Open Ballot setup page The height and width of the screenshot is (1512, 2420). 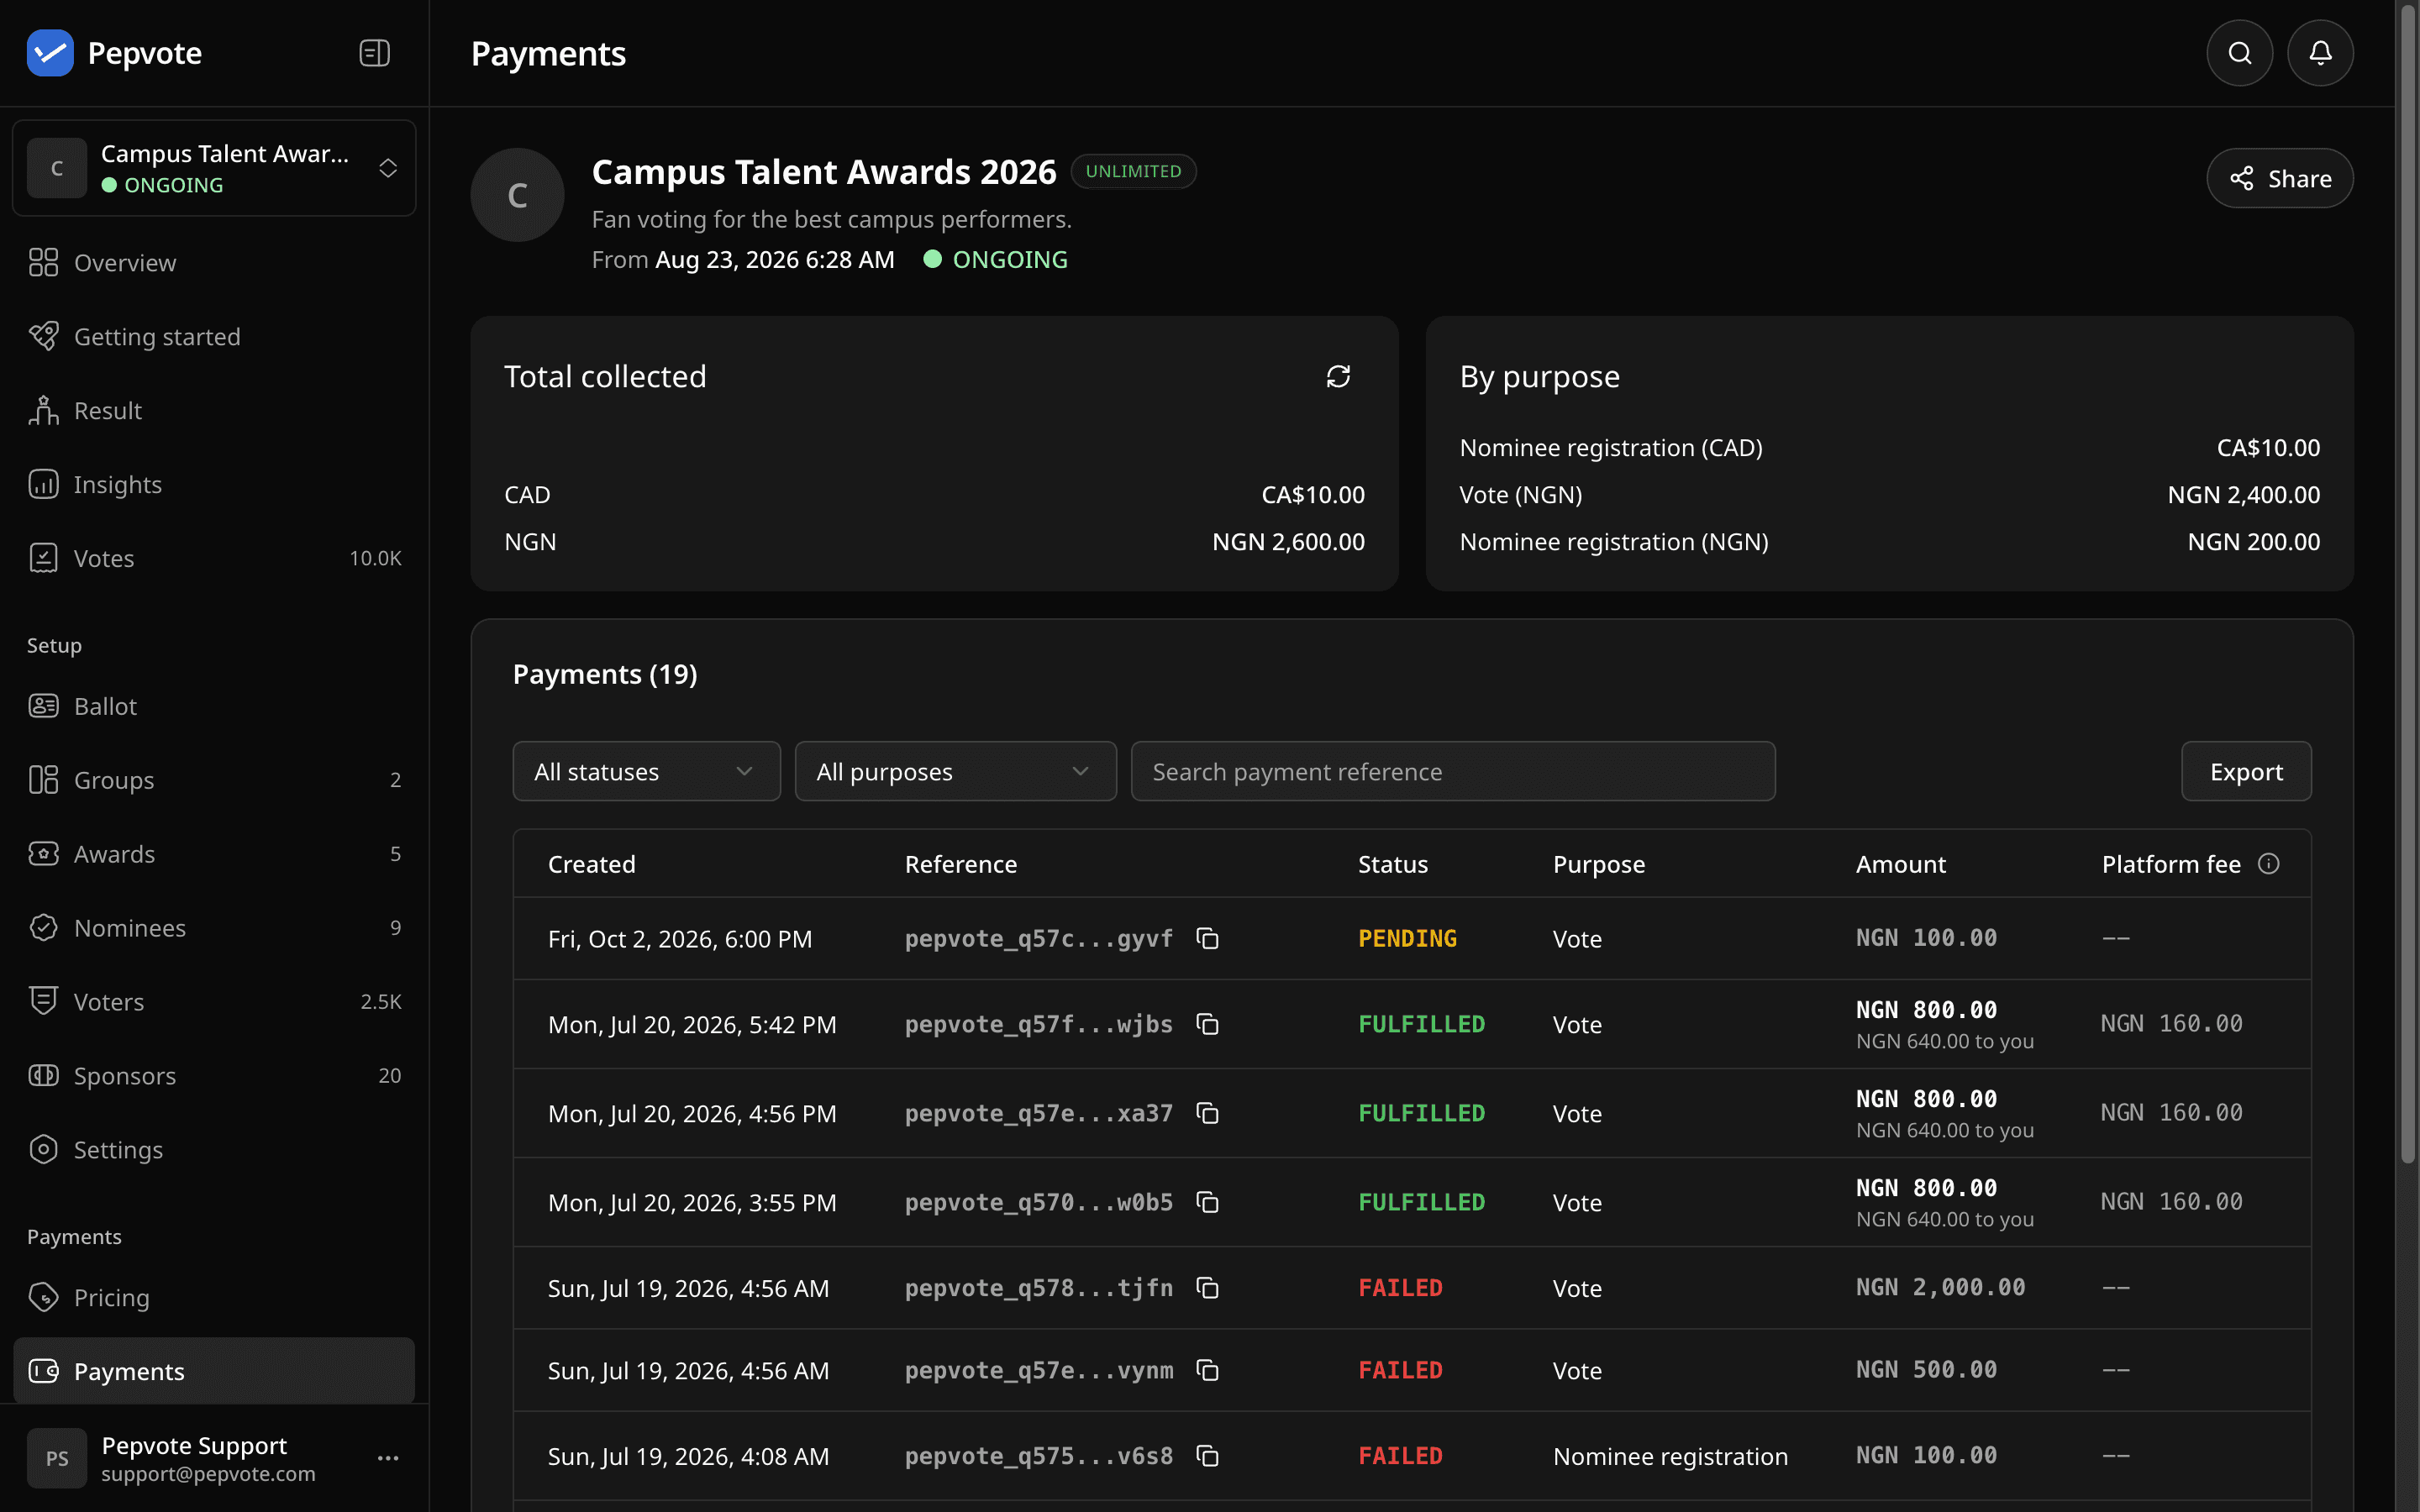tap(214, 706)
